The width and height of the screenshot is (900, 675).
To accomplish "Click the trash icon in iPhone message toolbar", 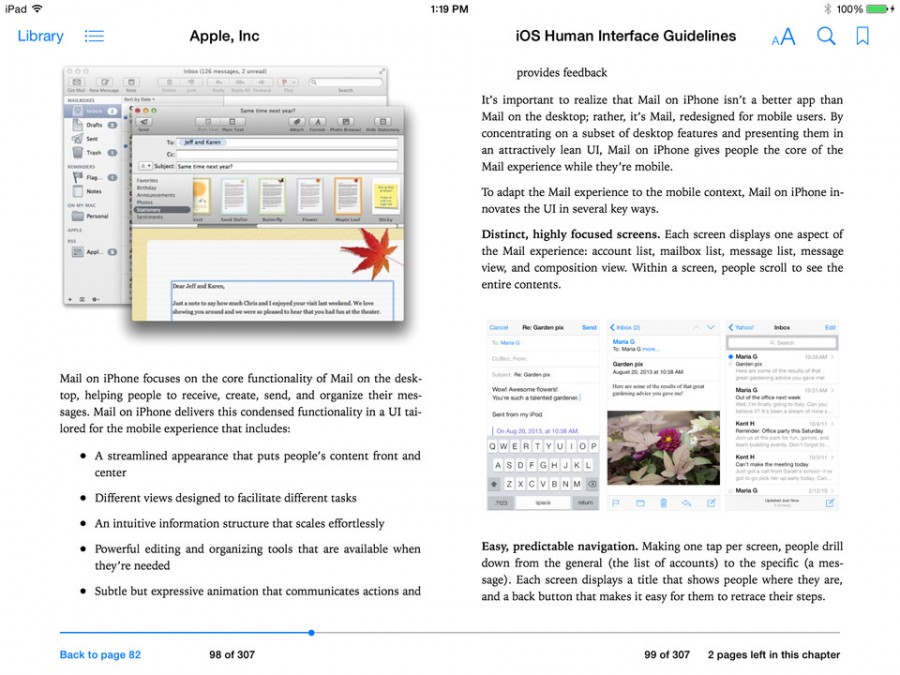I will pyautogui.click(x=664, y=503).
